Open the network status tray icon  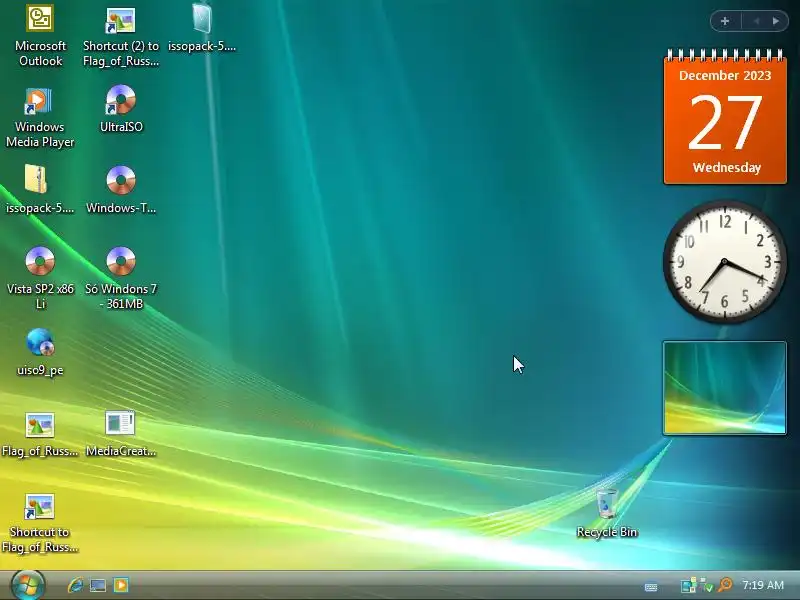coord(688,585)
